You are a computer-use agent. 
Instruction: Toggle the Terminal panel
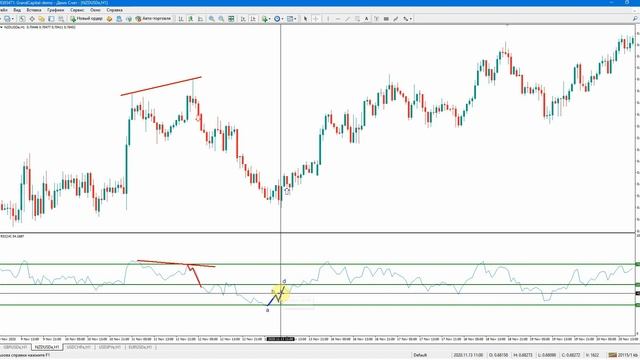[x=51, y=19]
